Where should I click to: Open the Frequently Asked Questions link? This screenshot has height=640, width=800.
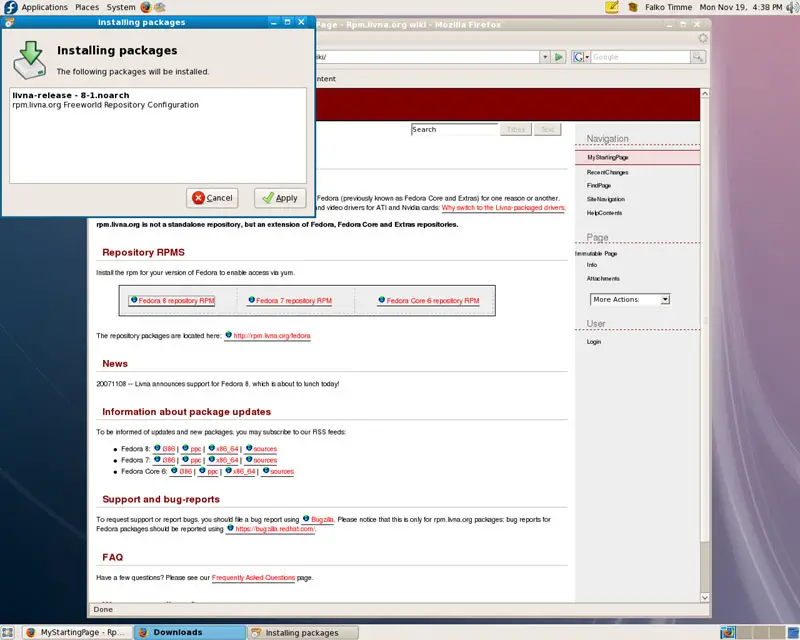[253, 578]
